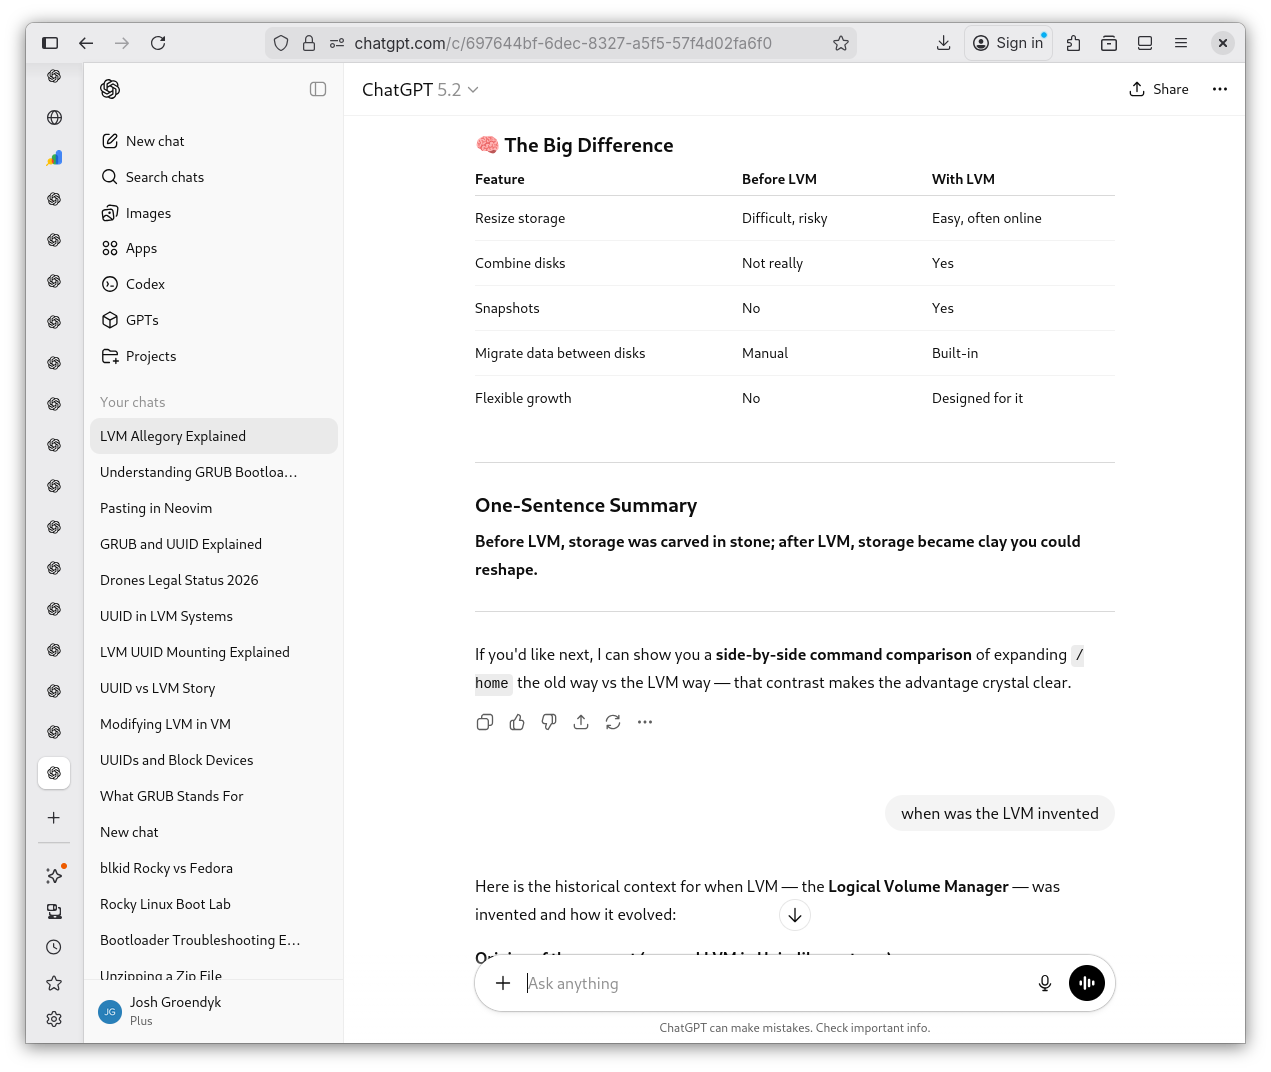The height and width of the screenshot is (1072, 1271).
Task: Click the plus attach icon in the prompt box
Action: click(503, 983)
